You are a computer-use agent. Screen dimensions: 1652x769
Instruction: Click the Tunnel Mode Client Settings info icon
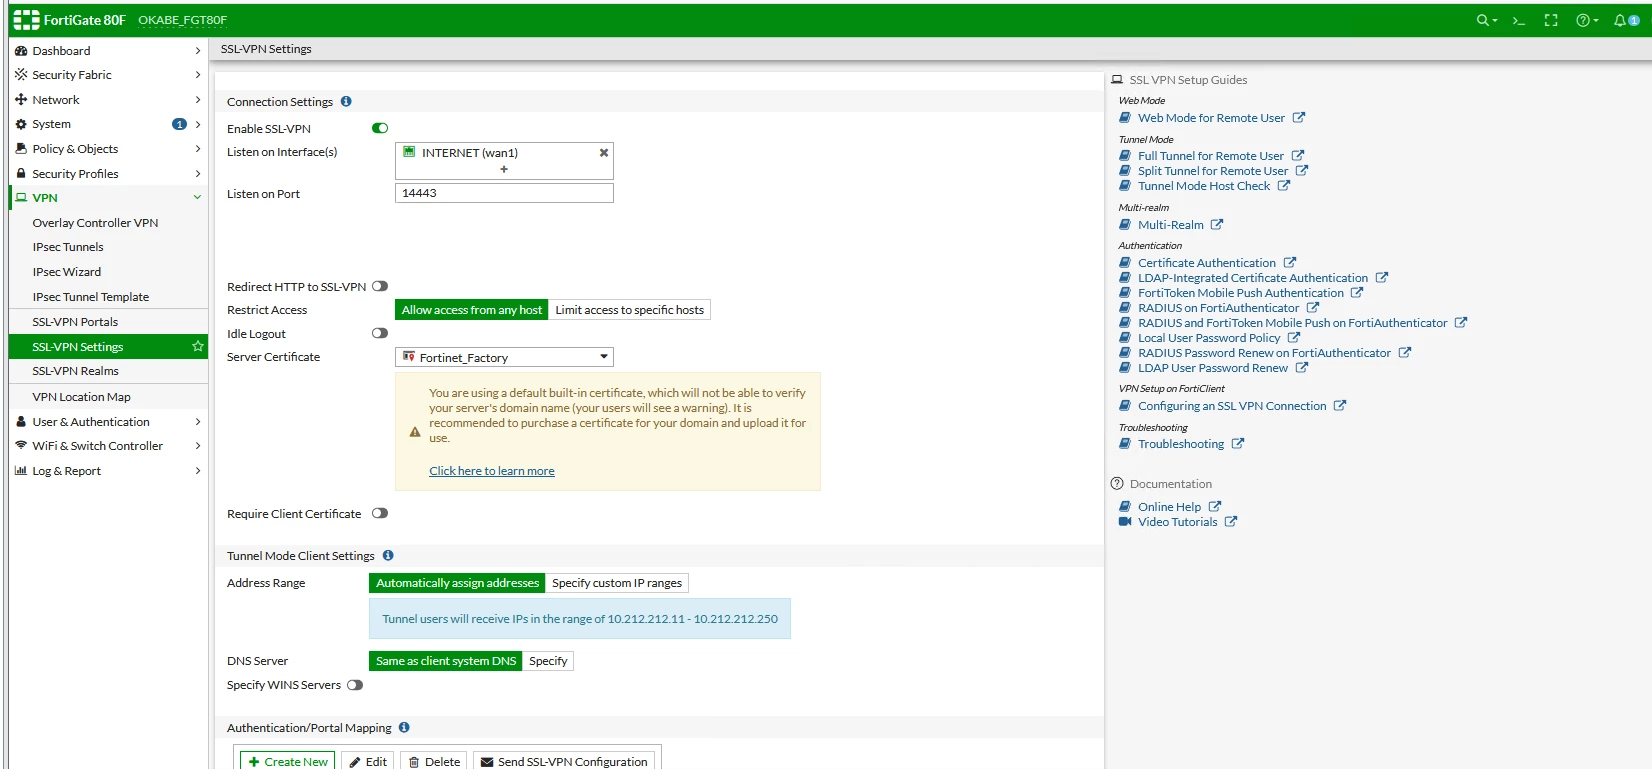[388, 555]
